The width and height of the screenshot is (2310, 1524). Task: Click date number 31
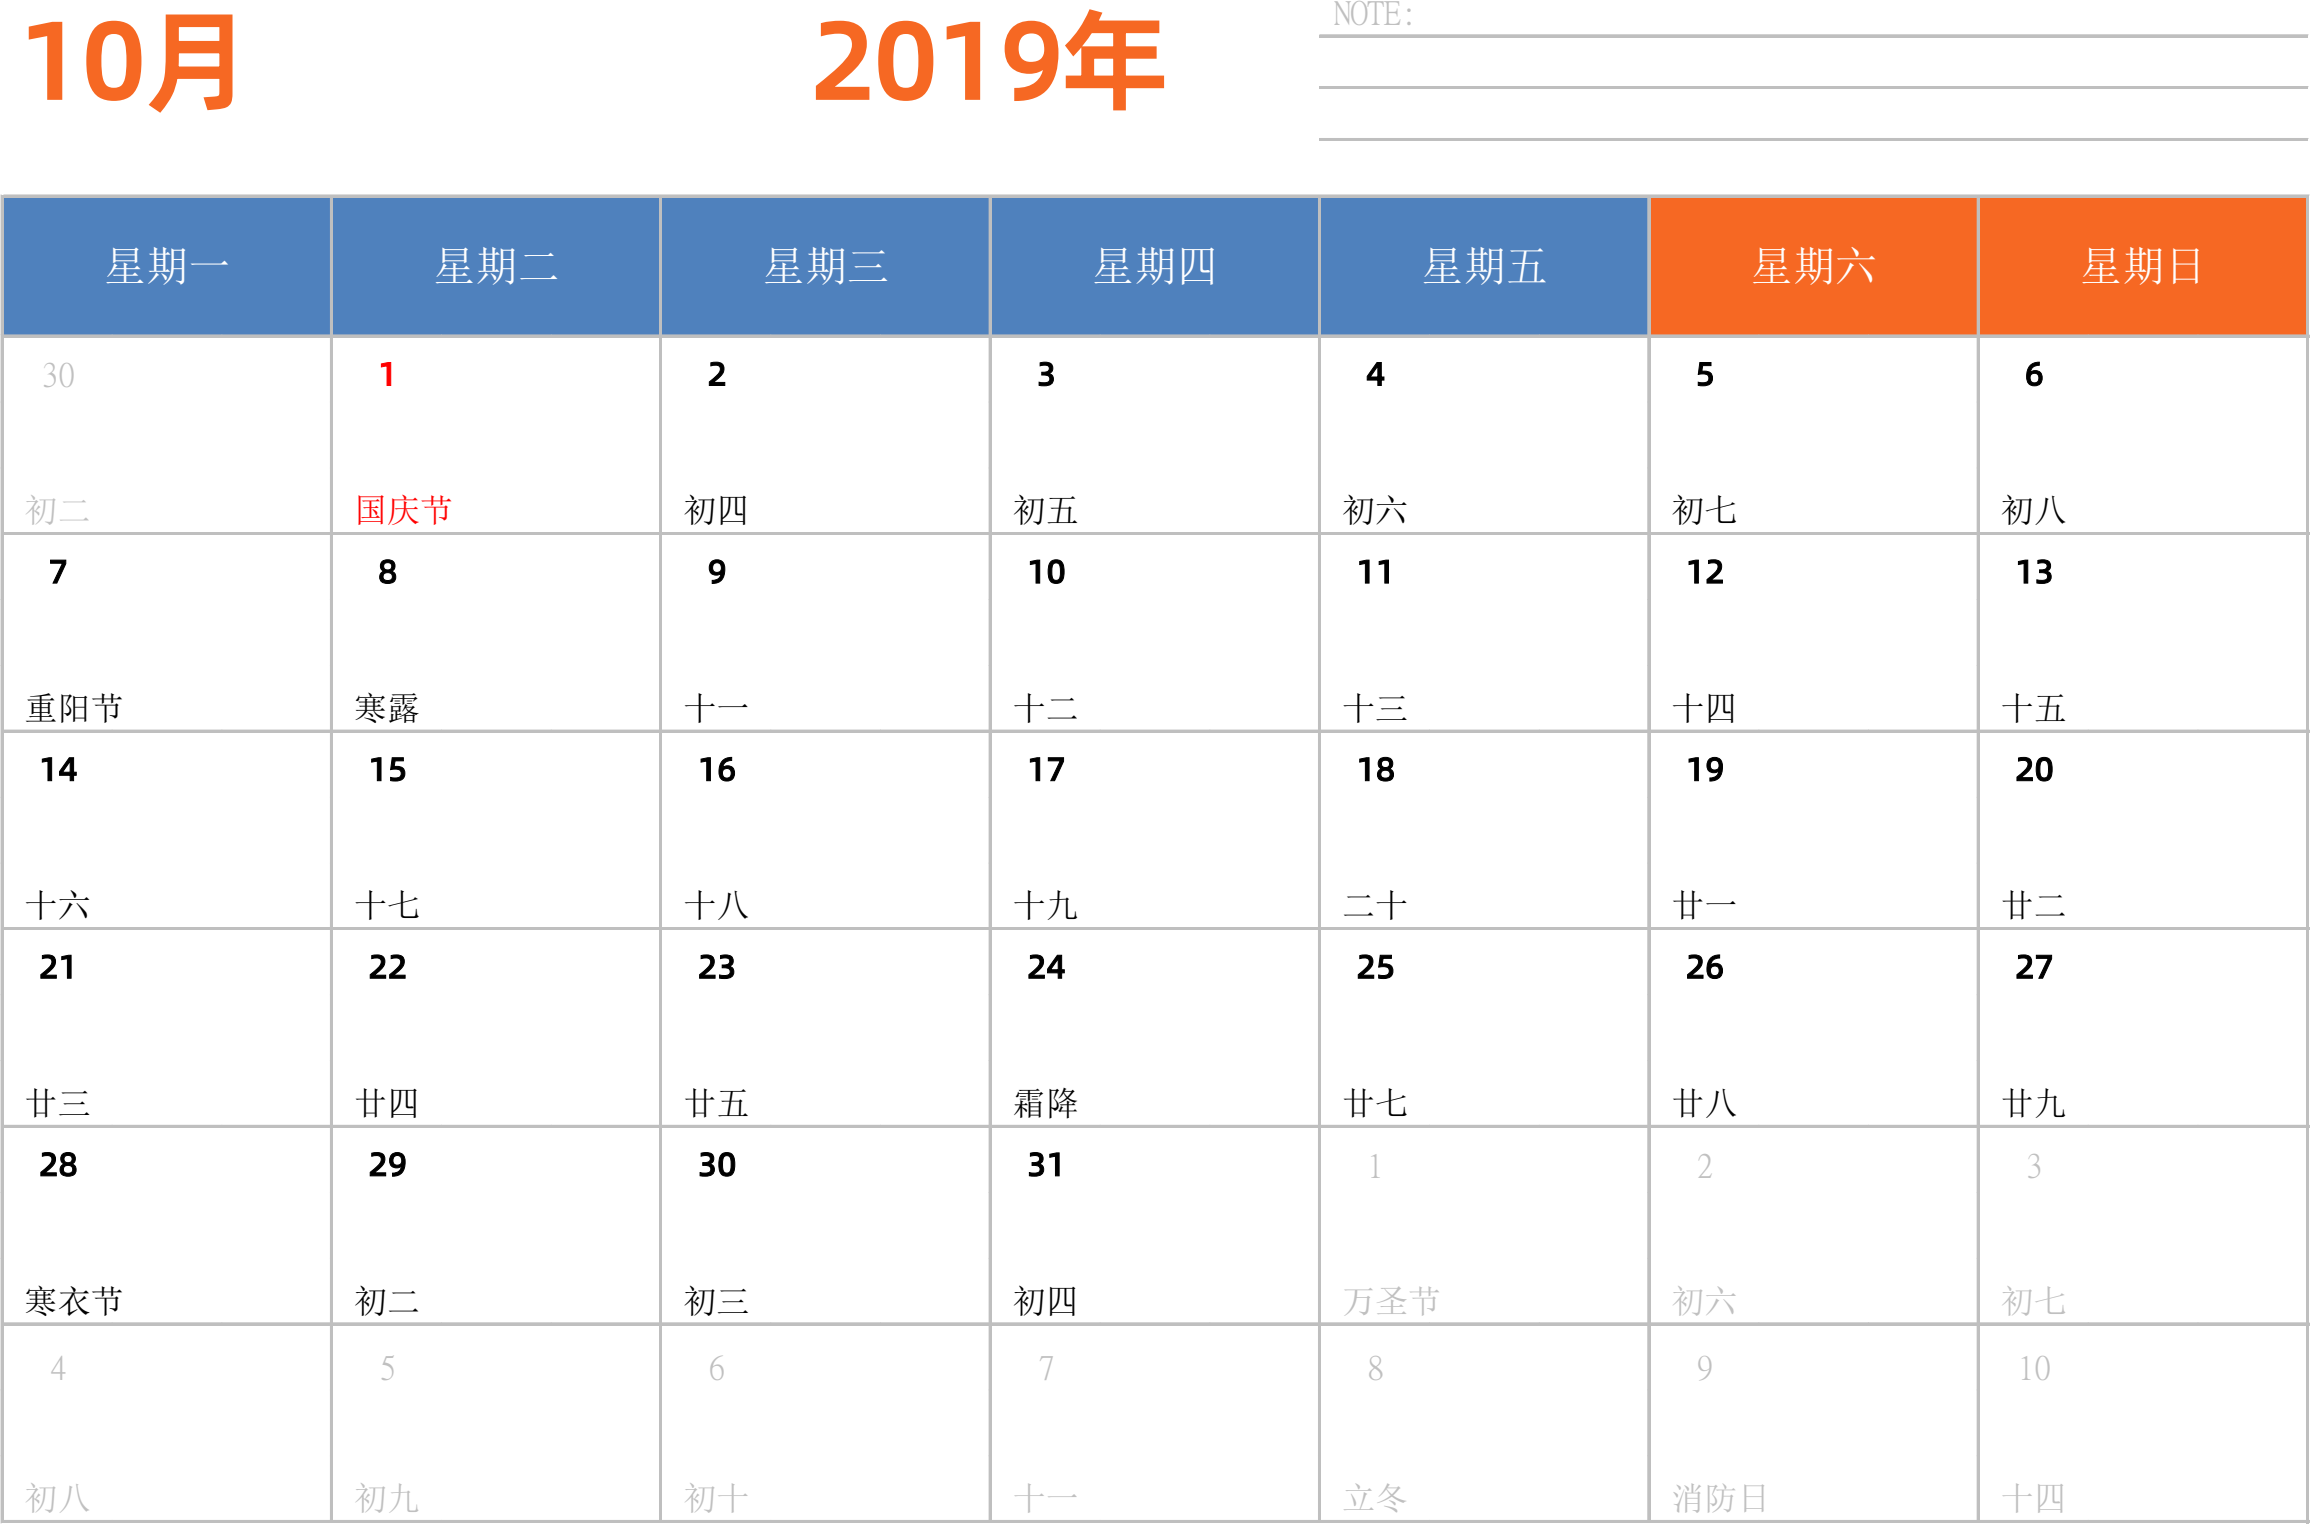[x=1045, y=1165]
